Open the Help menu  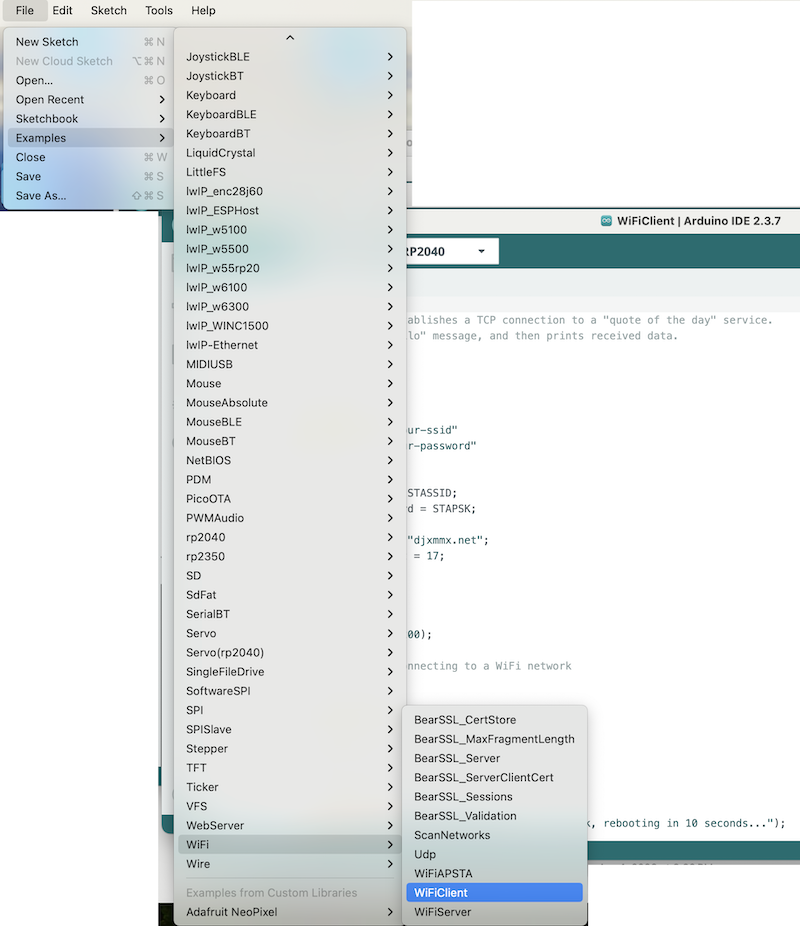click(x=203, y=11)
